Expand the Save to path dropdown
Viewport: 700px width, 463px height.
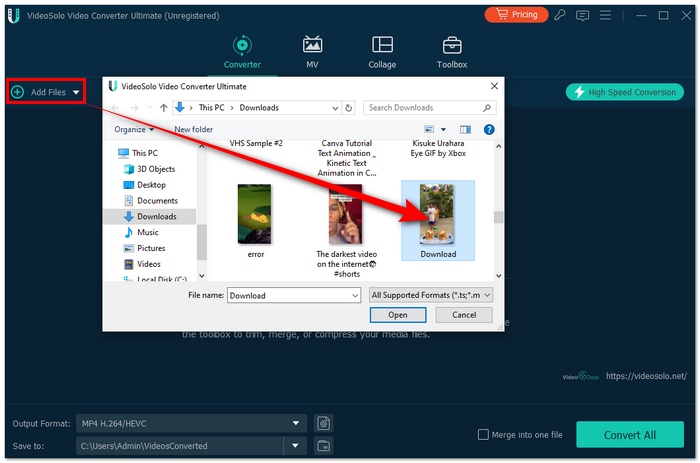click(x=295, y=446)
